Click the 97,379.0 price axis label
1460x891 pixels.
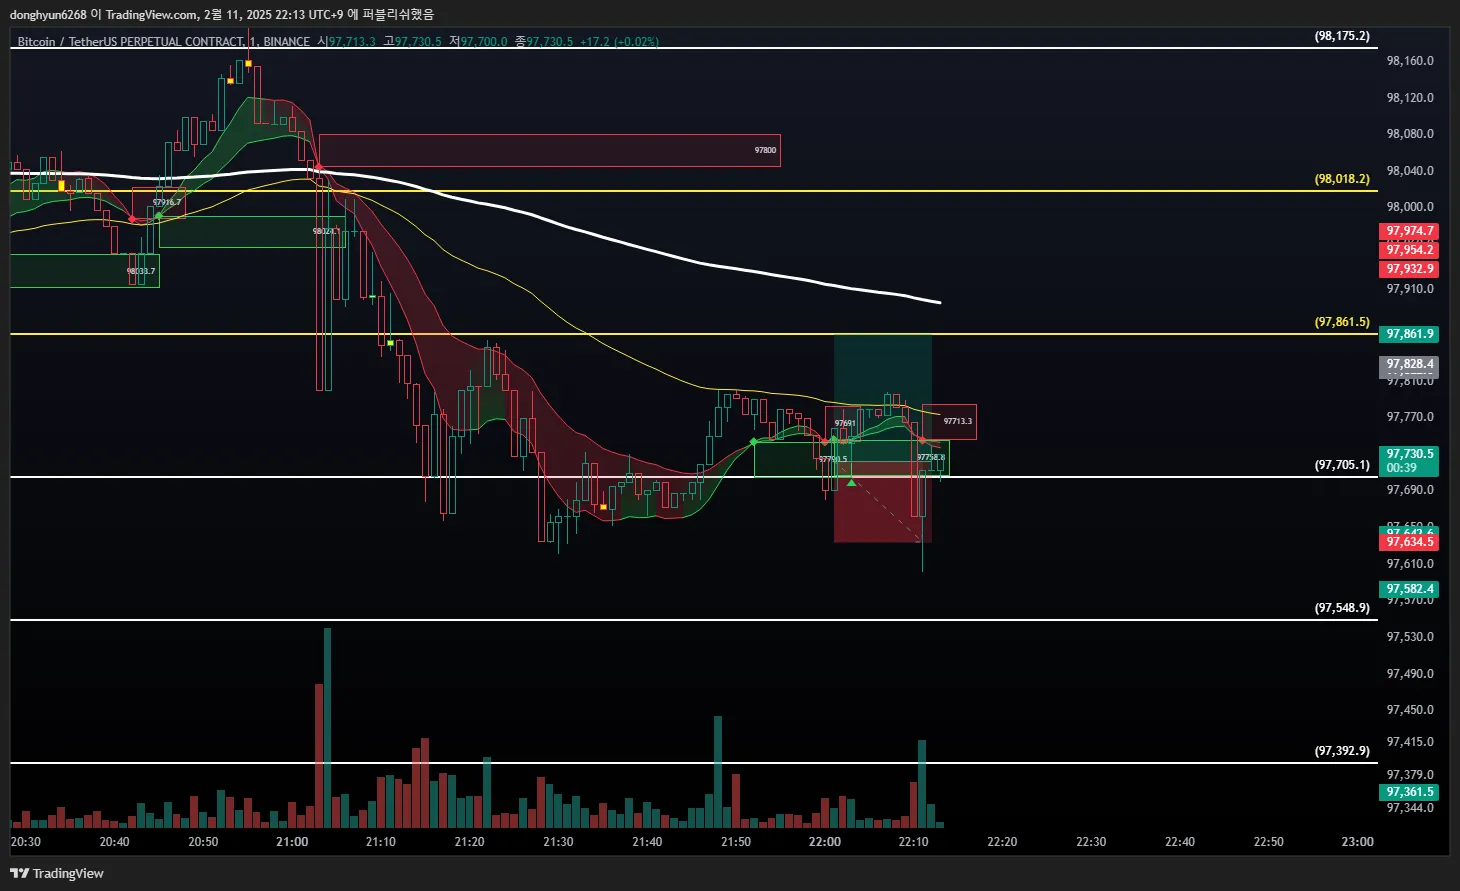tap(1410, 775)
